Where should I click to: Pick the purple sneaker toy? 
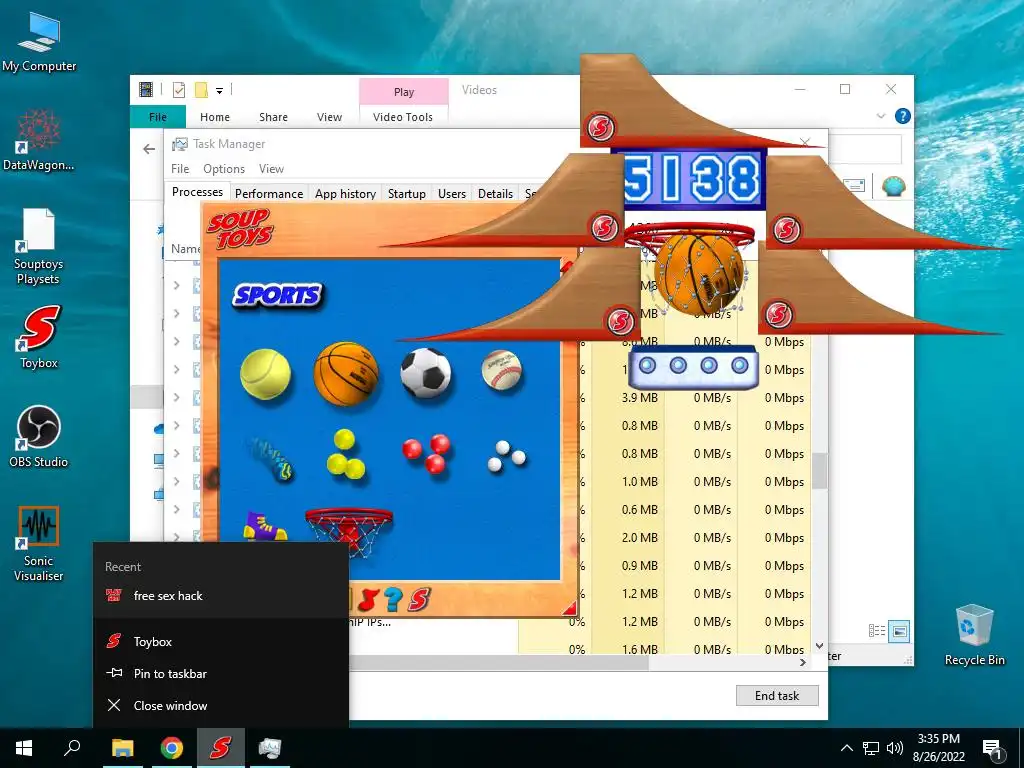pos(264,526)
